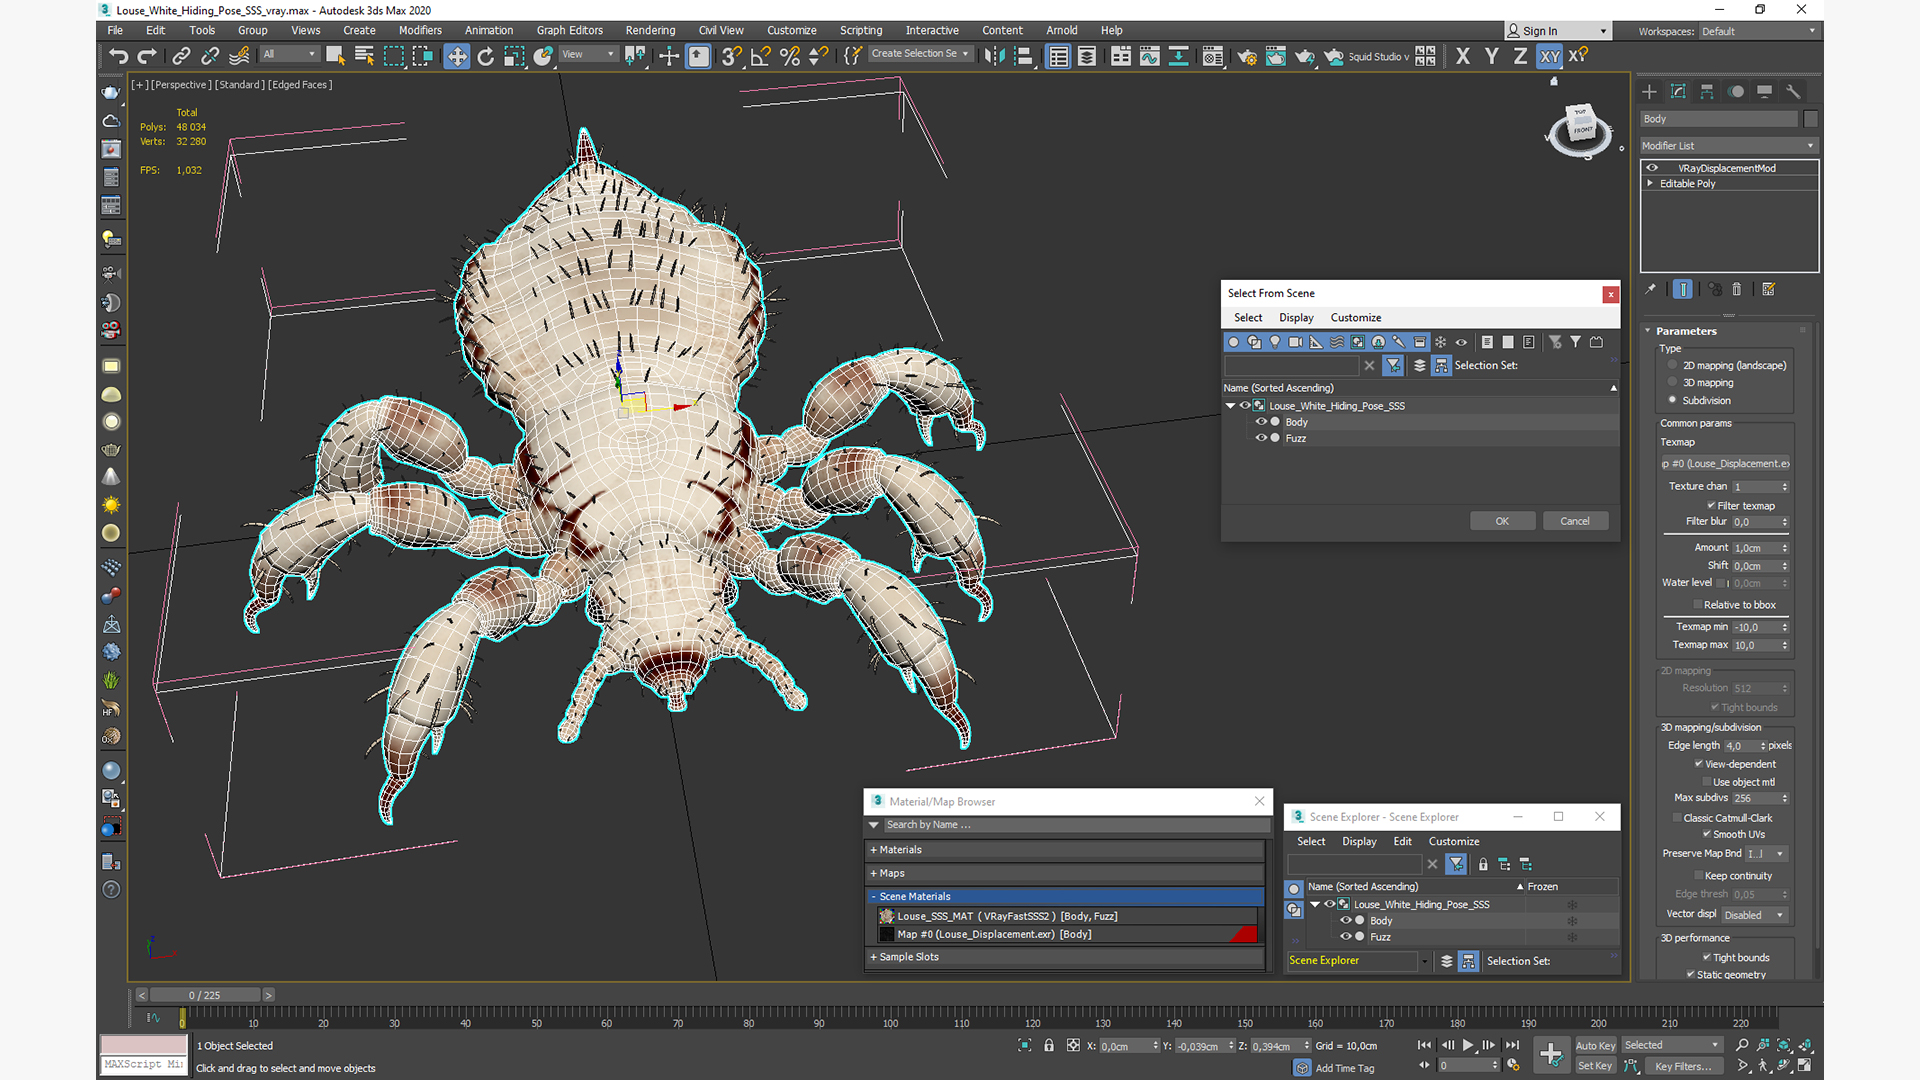Open reference coordinate View dropdown
This screenshot has height=1080, width=1920.
pos(588,54)
